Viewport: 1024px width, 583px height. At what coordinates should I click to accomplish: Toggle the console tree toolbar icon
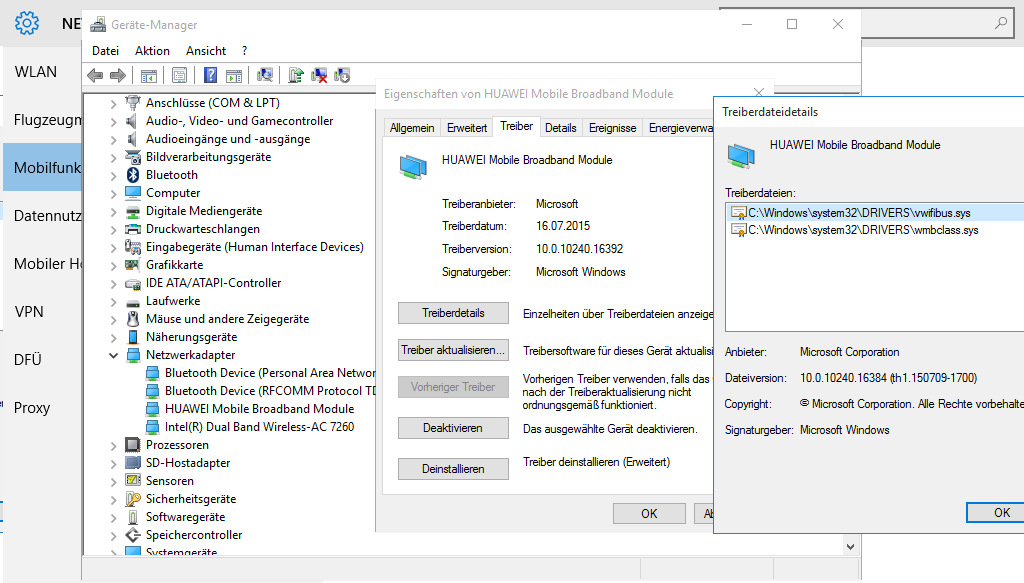[x=149, y=76]
